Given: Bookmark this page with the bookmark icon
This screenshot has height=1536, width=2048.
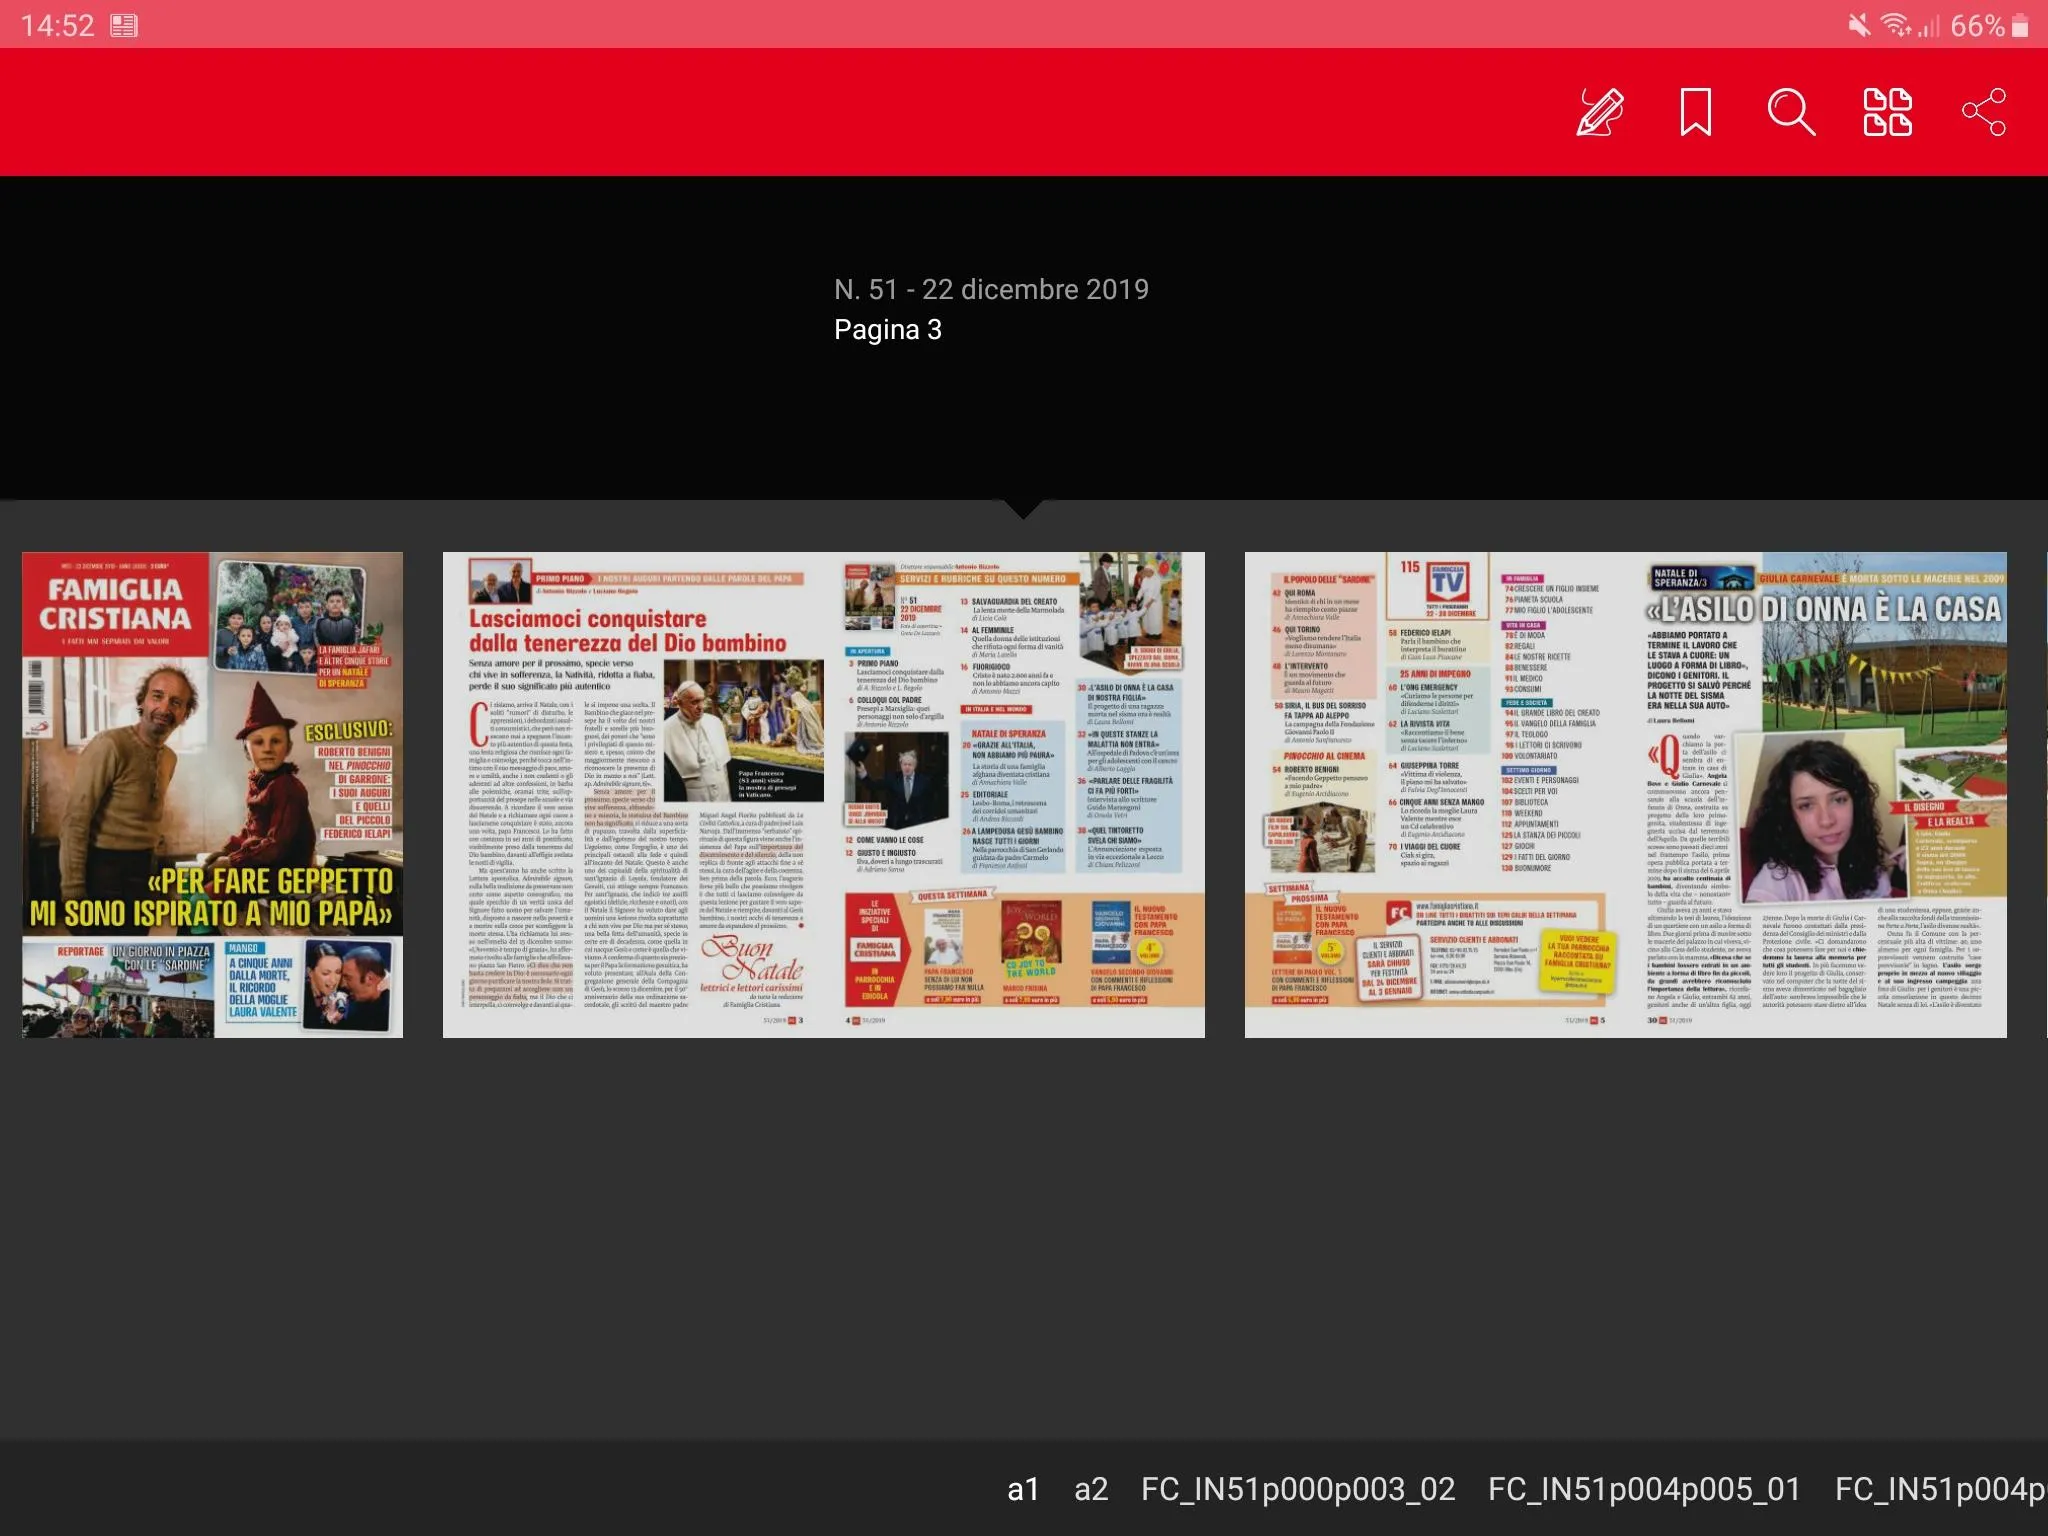Looking at the screenshot, I should click(1695, 112).
